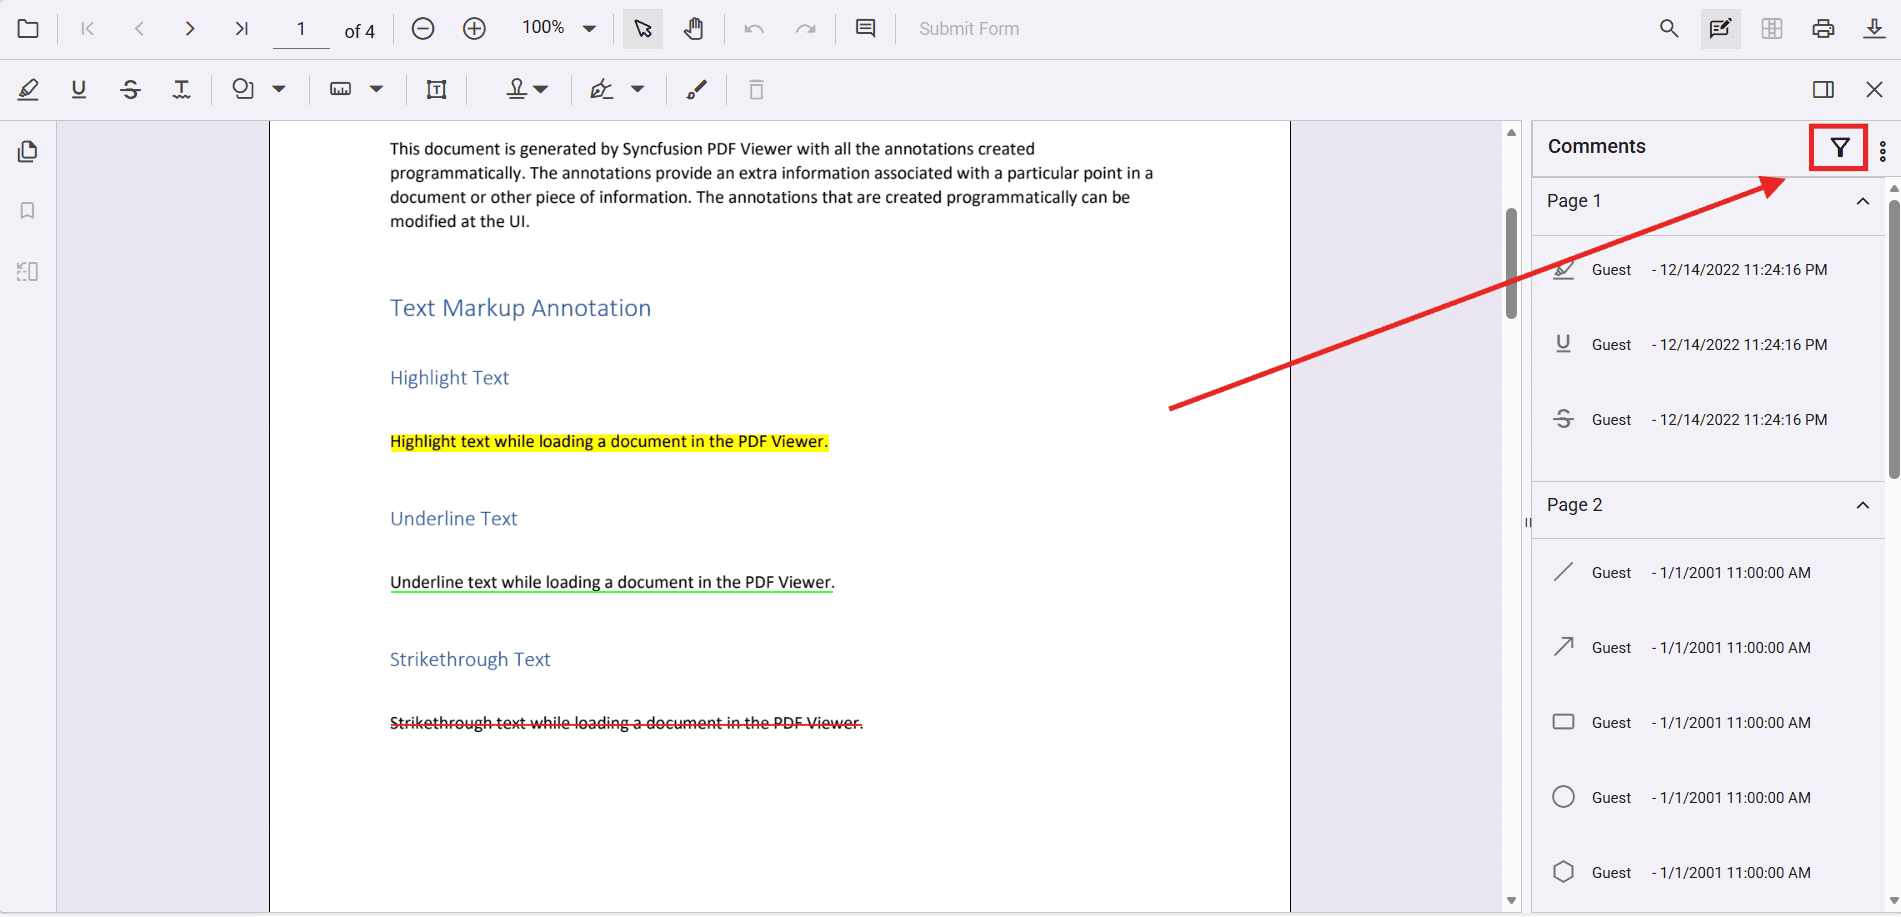This screenshot has height=917, width=1901.
Task: Click the shape annotation icon
Action: [242, 90]
